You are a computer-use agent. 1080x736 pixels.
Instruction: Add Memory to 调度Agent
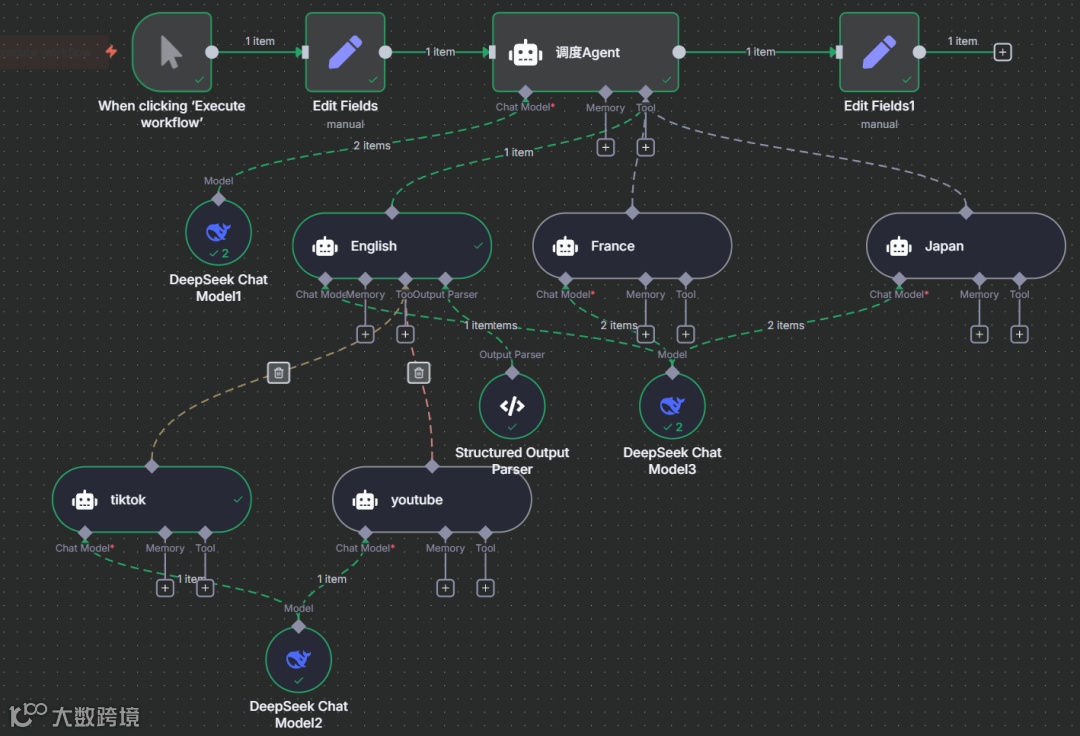[x=605, y=147]
